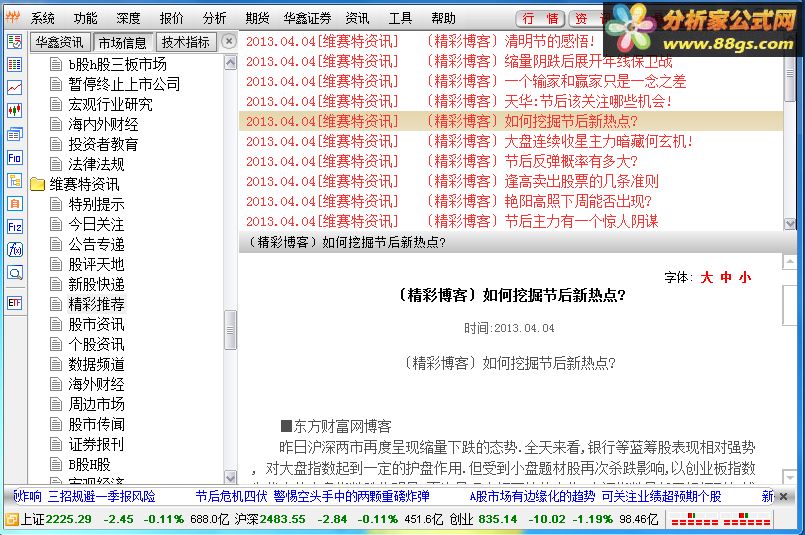Click the quote list with checkmark sidebar icon
The image size is (805, 535).
pos(14,42)
